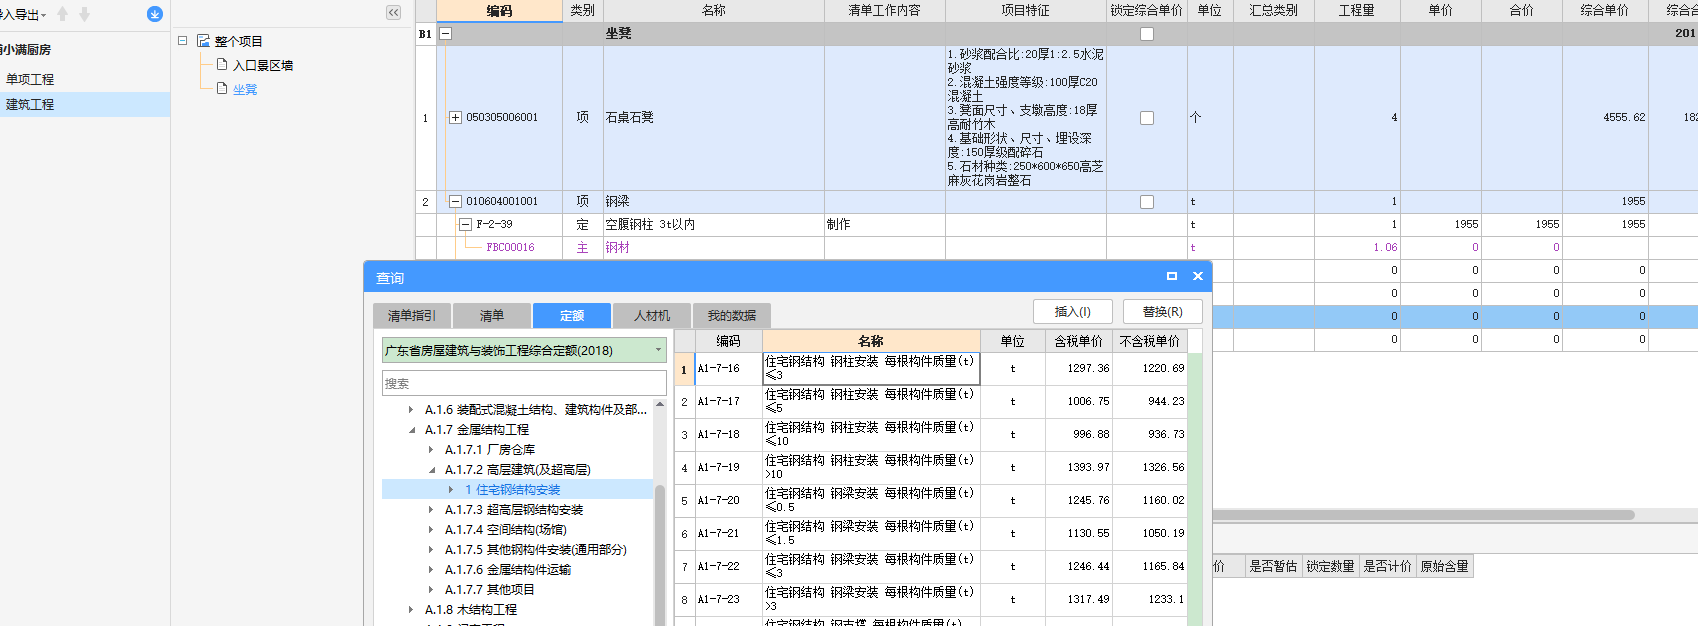Screen dimensions: 1698x626
Task: Expand A.1.8 木结构工程 node
Action: pos(411,609)
